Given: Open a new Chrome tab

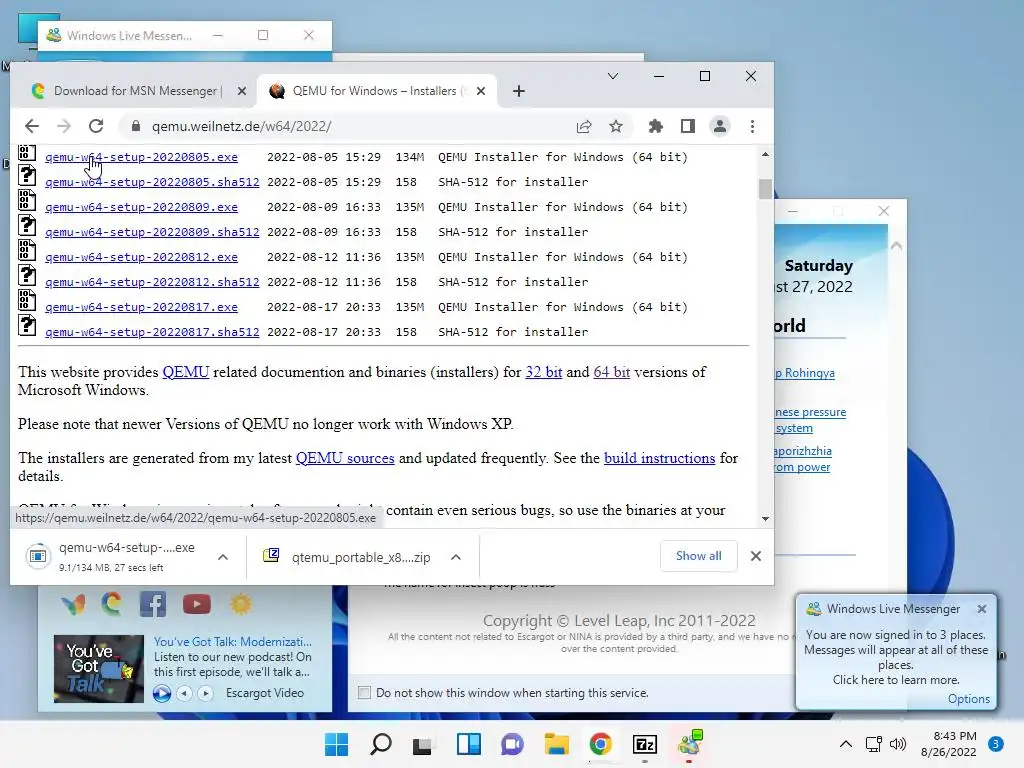Looking at the screenshot, I should 519,91.
